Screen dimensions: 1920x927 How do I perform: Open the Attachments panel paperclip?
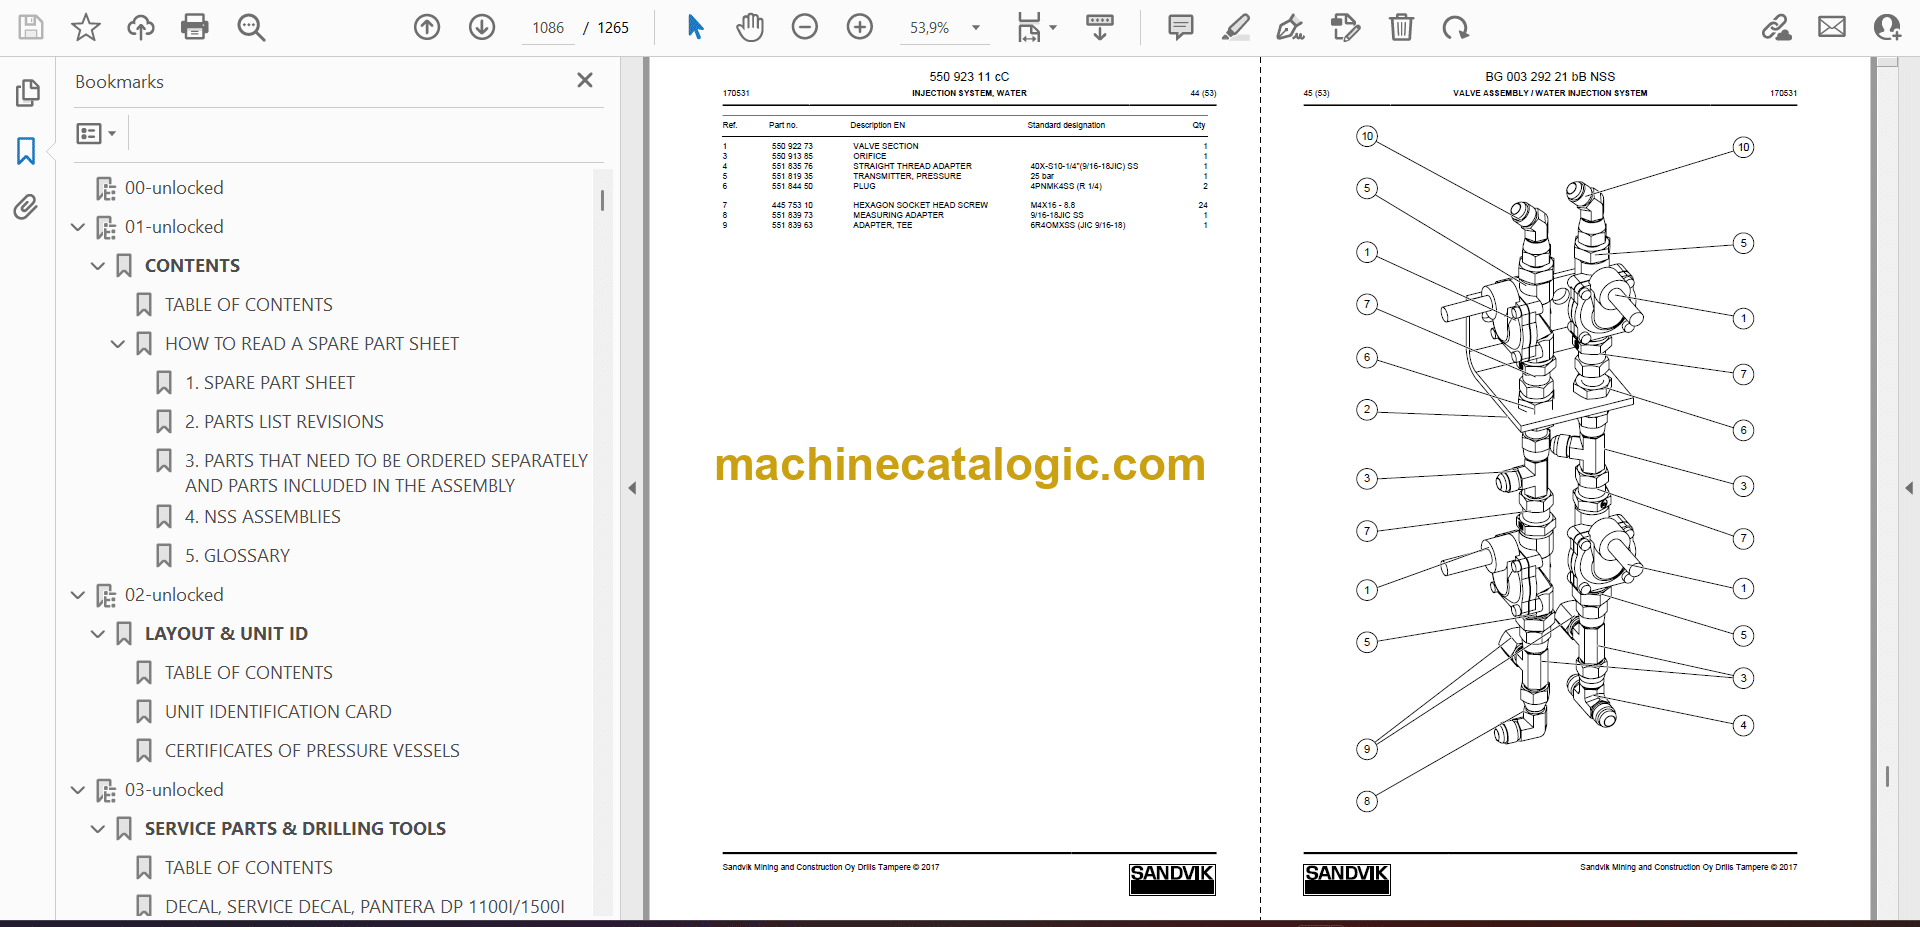(x=26, y=207)
